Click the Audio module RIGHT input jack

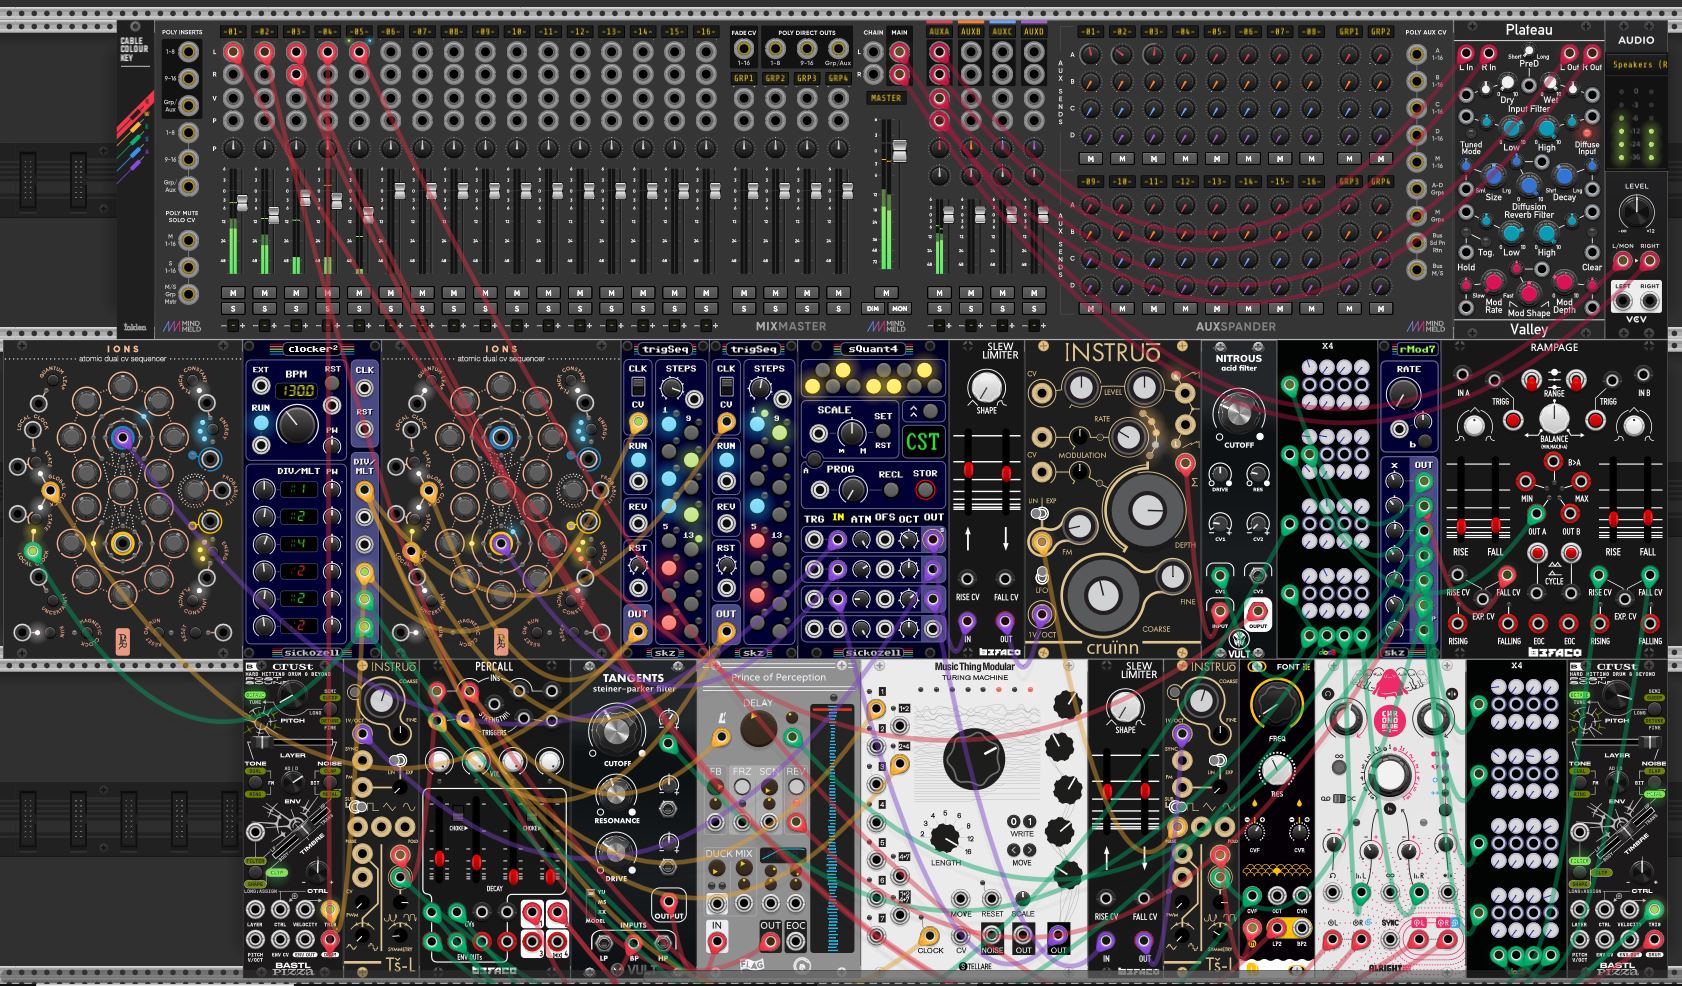(x=1649, y=262)
